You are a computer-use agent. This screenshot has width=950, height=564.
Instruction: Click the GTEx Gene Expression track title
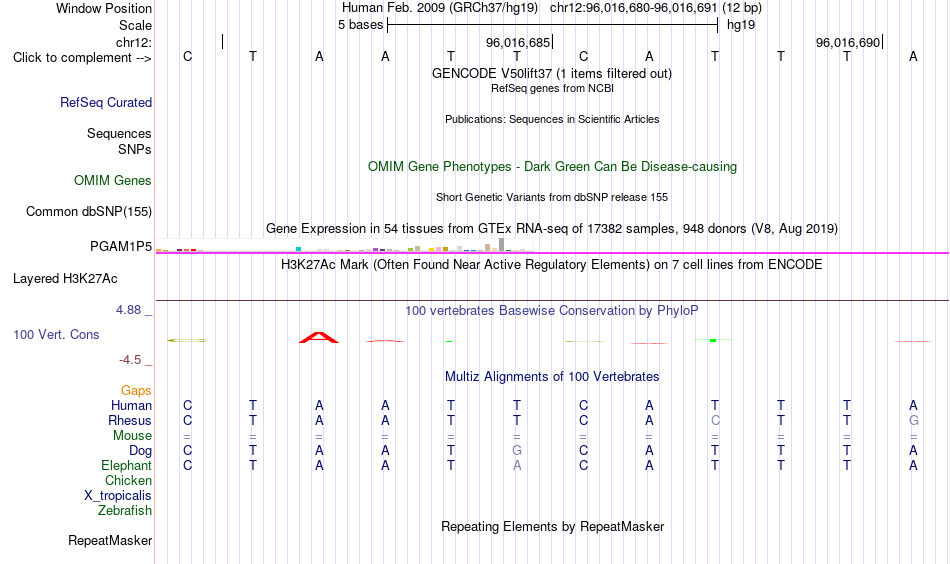[x=552, y=229]
